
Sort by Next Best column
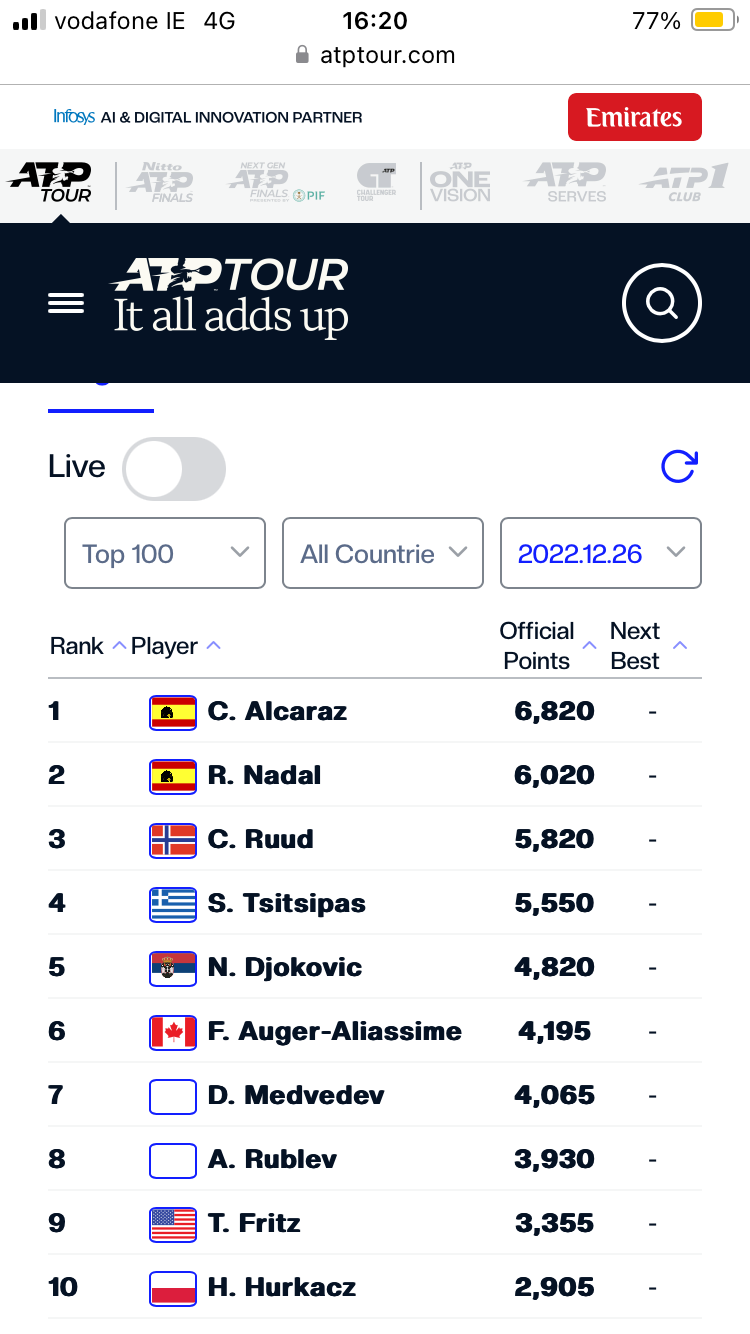[x=647, y=646]
